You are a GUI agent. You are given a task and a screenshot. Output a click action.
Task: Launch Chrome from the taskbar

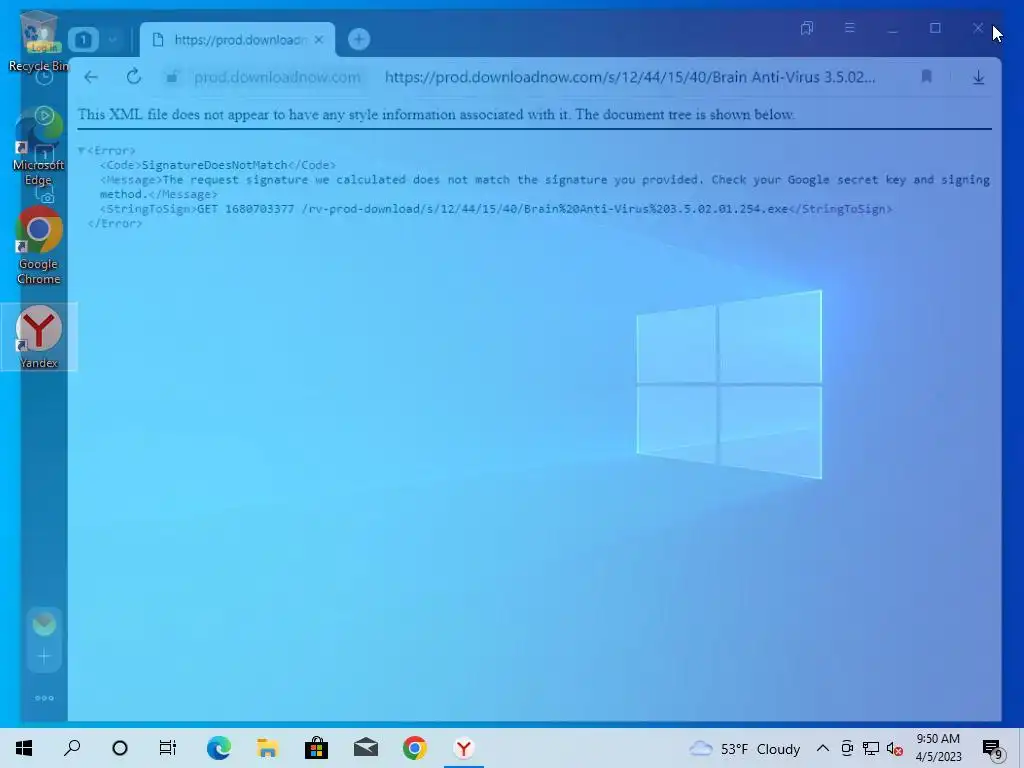click(x=415, y=748)
